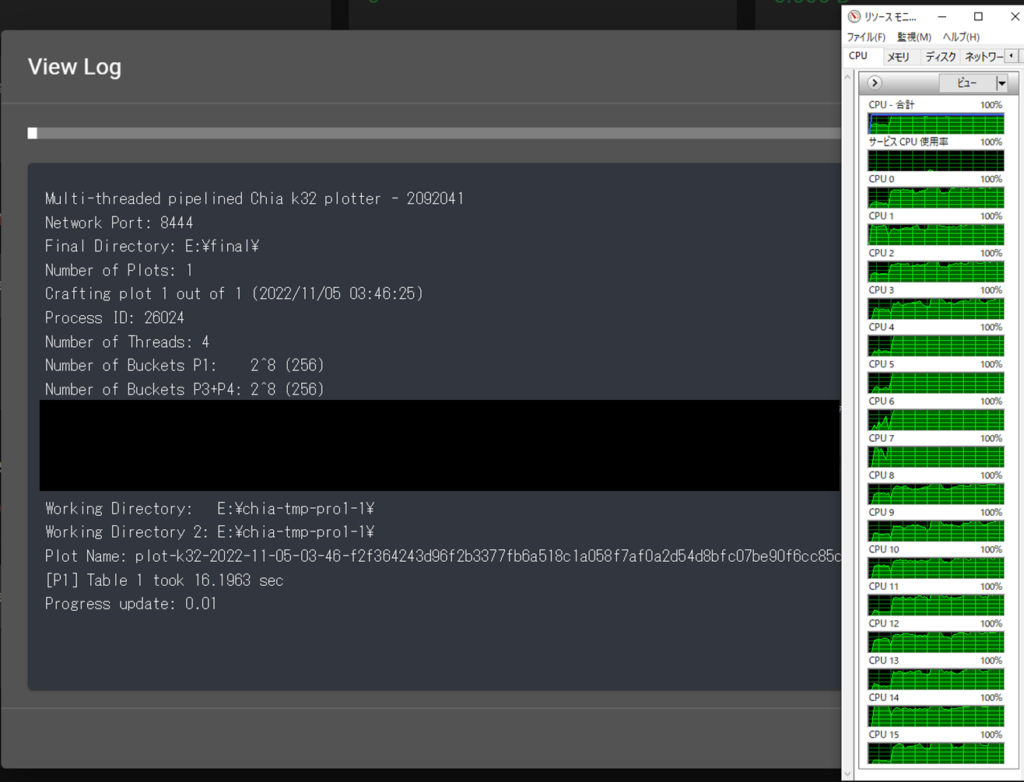Click the サービス CPU 使用率 graph
The image size is (1024, 782).
(x=935, y=161)
